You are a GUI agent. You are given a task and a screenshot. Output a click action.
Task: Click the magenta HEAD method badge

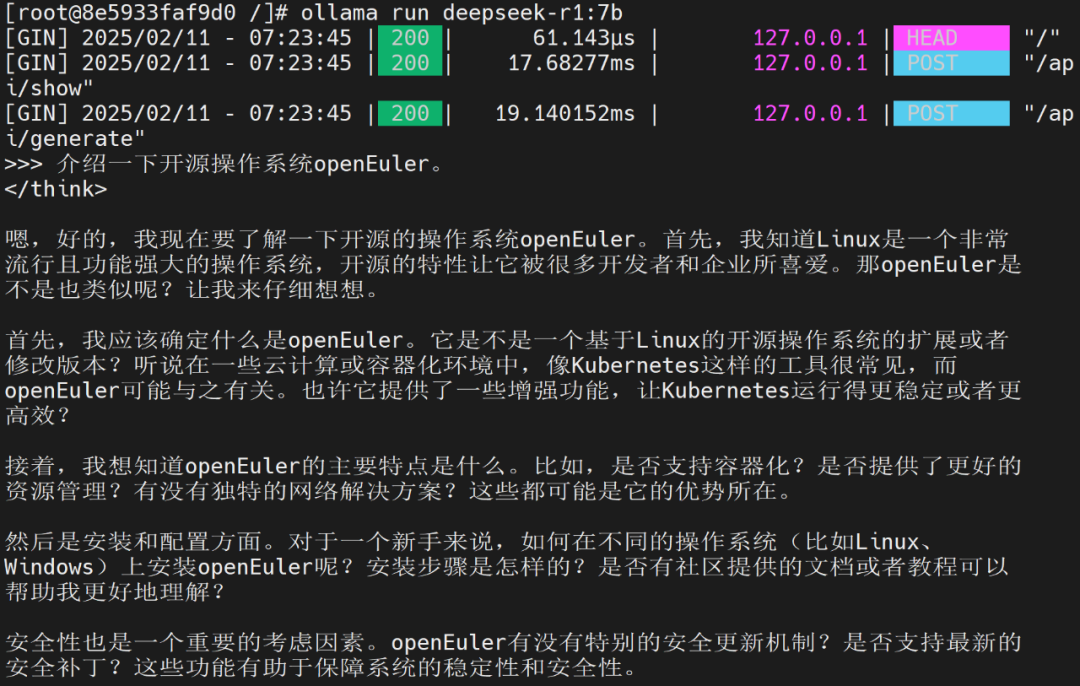(x=950, y=38)
